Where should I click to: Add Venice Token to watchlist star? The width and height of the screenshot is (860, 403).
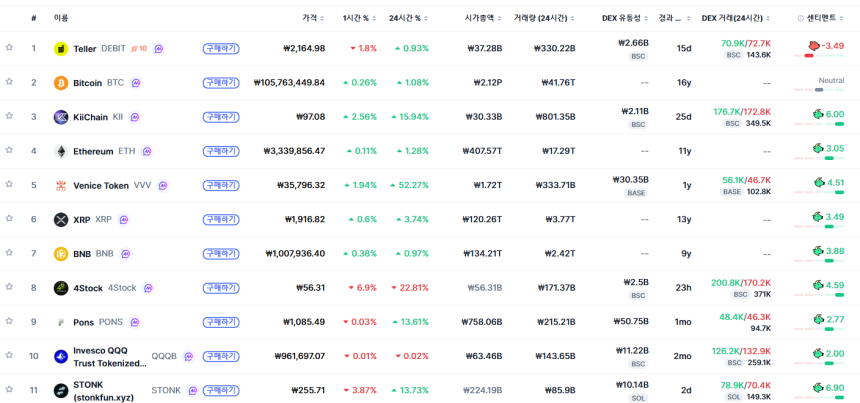pos(9,184)
